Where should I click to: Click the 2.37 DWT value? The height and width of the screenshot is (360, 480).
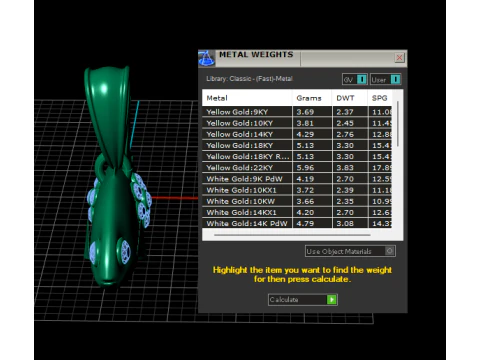click(345, 112)
